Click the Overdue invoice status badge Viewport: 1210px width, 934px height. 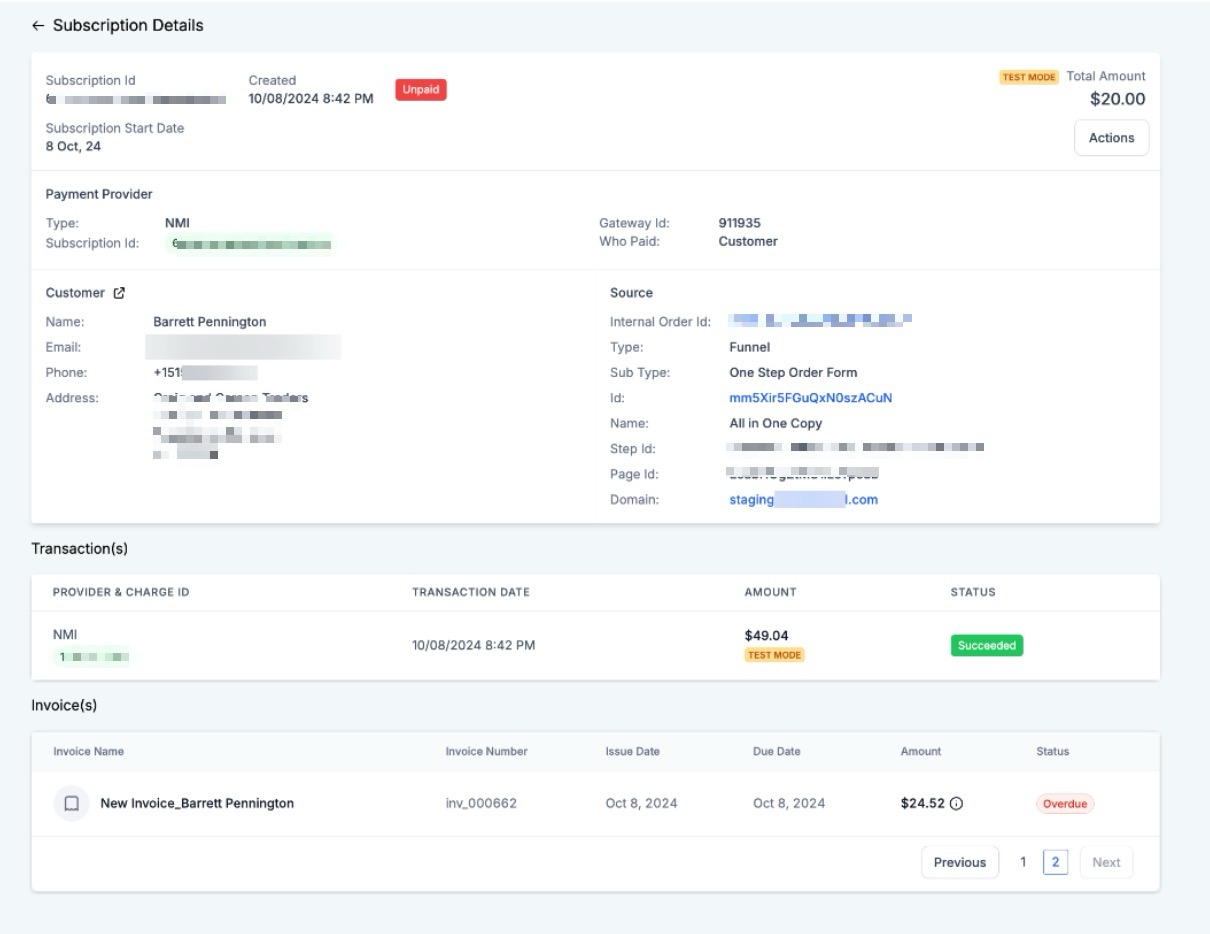tap(1064, 804)
